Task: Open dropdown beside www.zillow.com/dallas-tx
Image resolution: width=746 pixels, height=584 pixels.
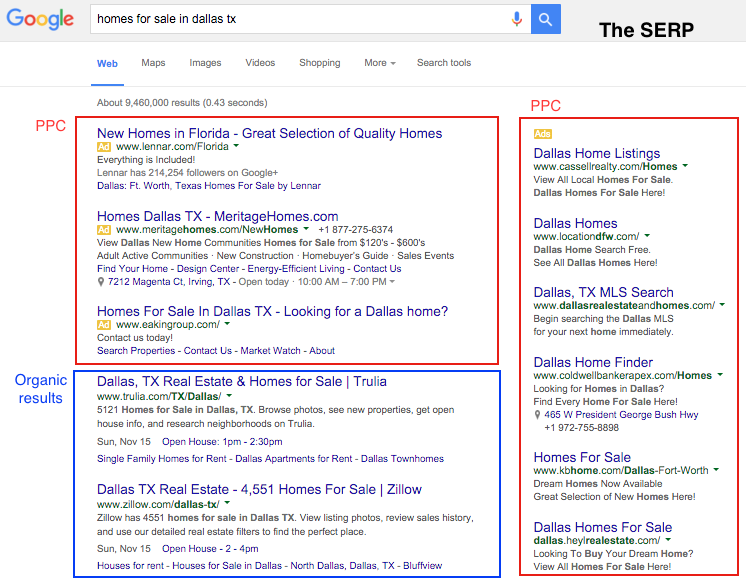Action: [x=227, y=503]
